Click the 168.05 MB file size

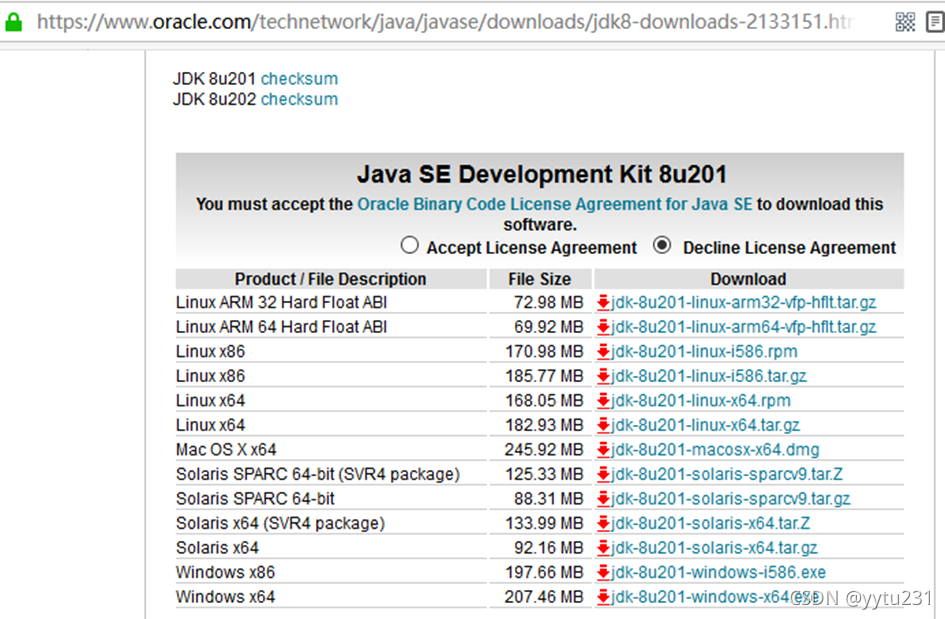tap(544, 401)
